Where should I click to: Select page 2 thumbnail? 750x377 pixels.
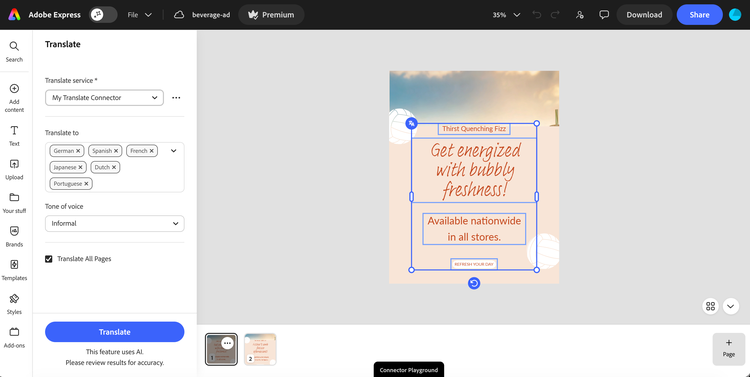point(260,350)
